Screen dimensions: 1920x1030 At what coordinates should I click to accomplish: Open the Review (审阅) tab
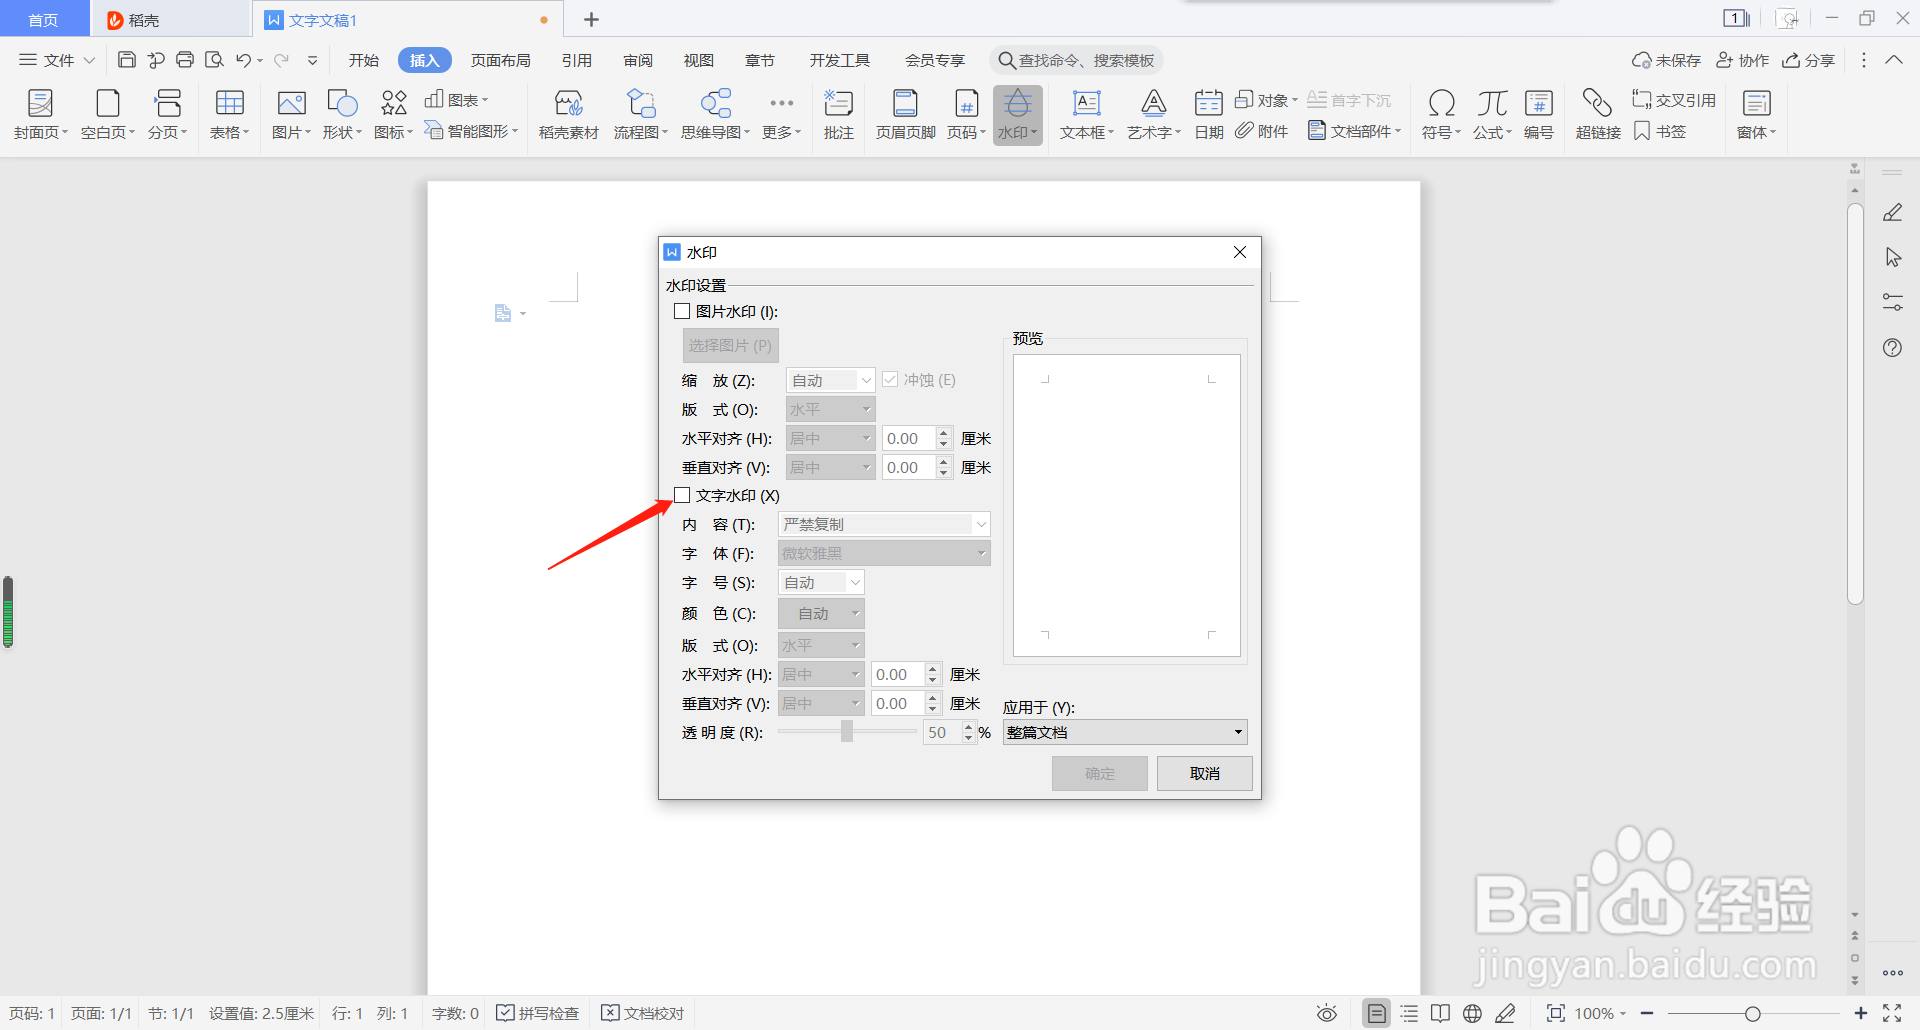coord(638,60)
